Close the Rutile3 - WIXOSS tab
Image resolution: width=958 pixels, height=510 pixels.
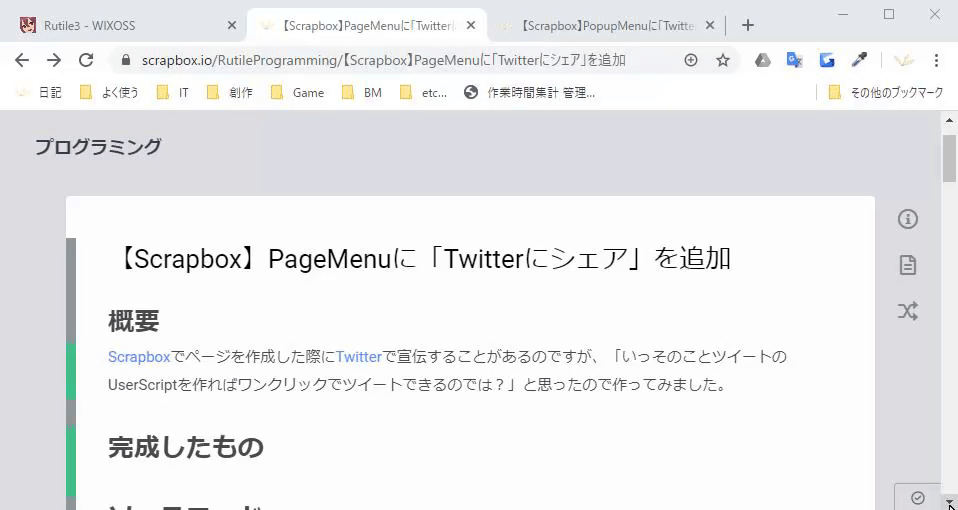coord(232,26)
